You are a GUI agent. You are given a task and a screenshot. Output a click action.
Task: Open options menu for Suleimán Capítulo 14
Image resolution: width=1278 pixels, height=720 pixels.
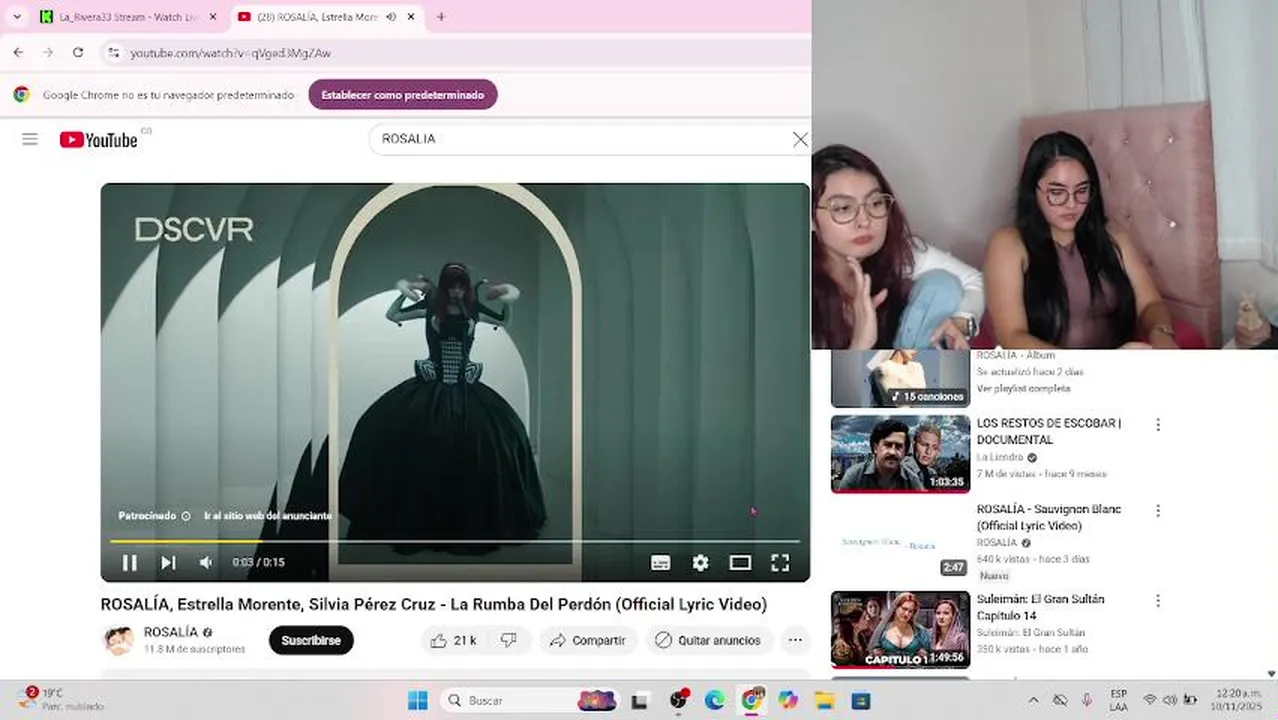1158,601
